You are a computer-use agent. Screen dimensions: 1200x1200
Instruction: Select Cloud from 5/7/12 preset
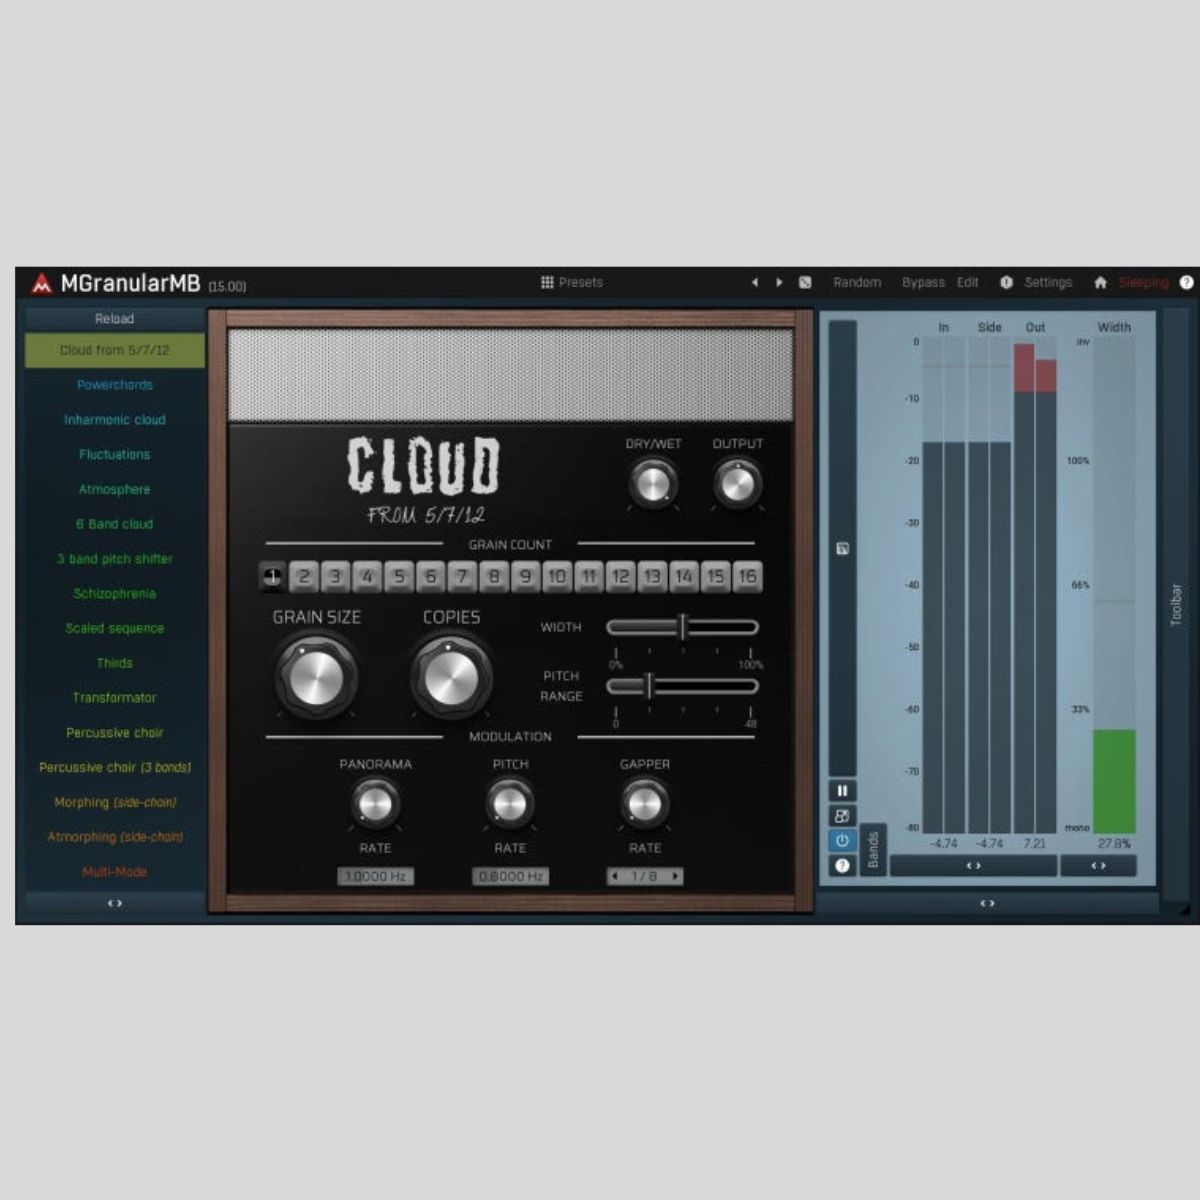(x=115, y=350)
